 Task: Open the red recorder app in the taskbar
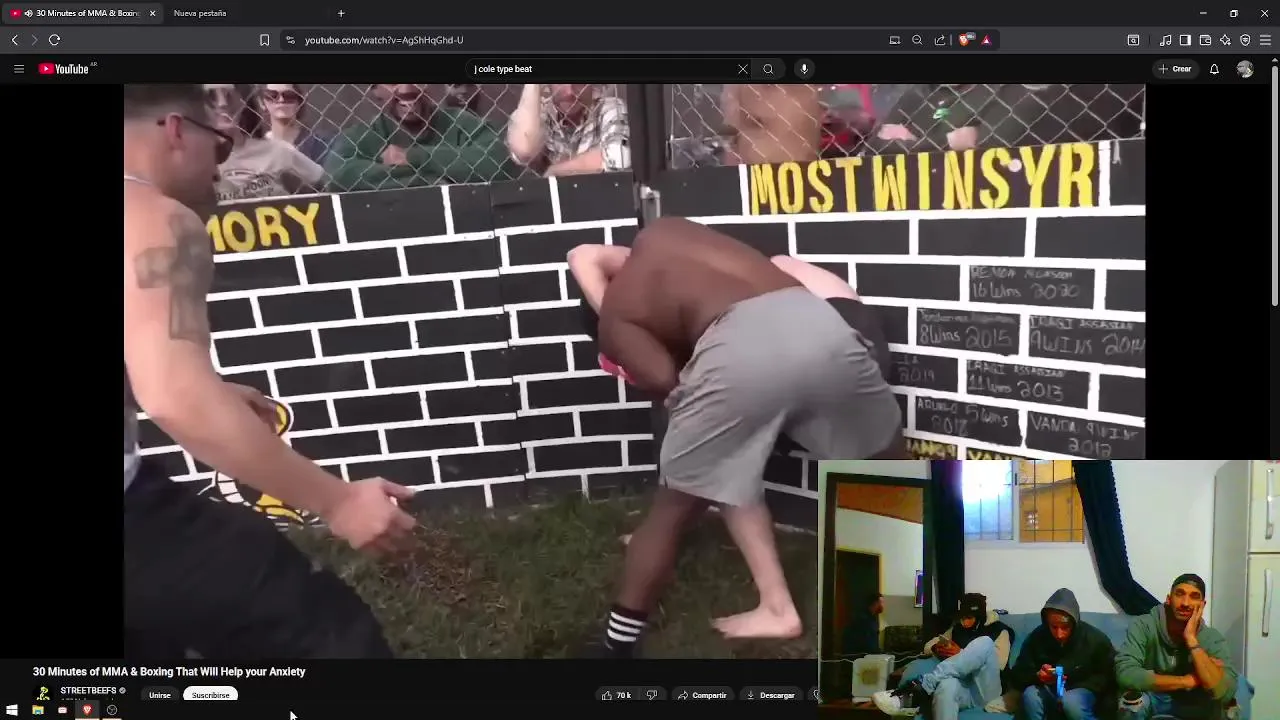(x=62, y=710)
